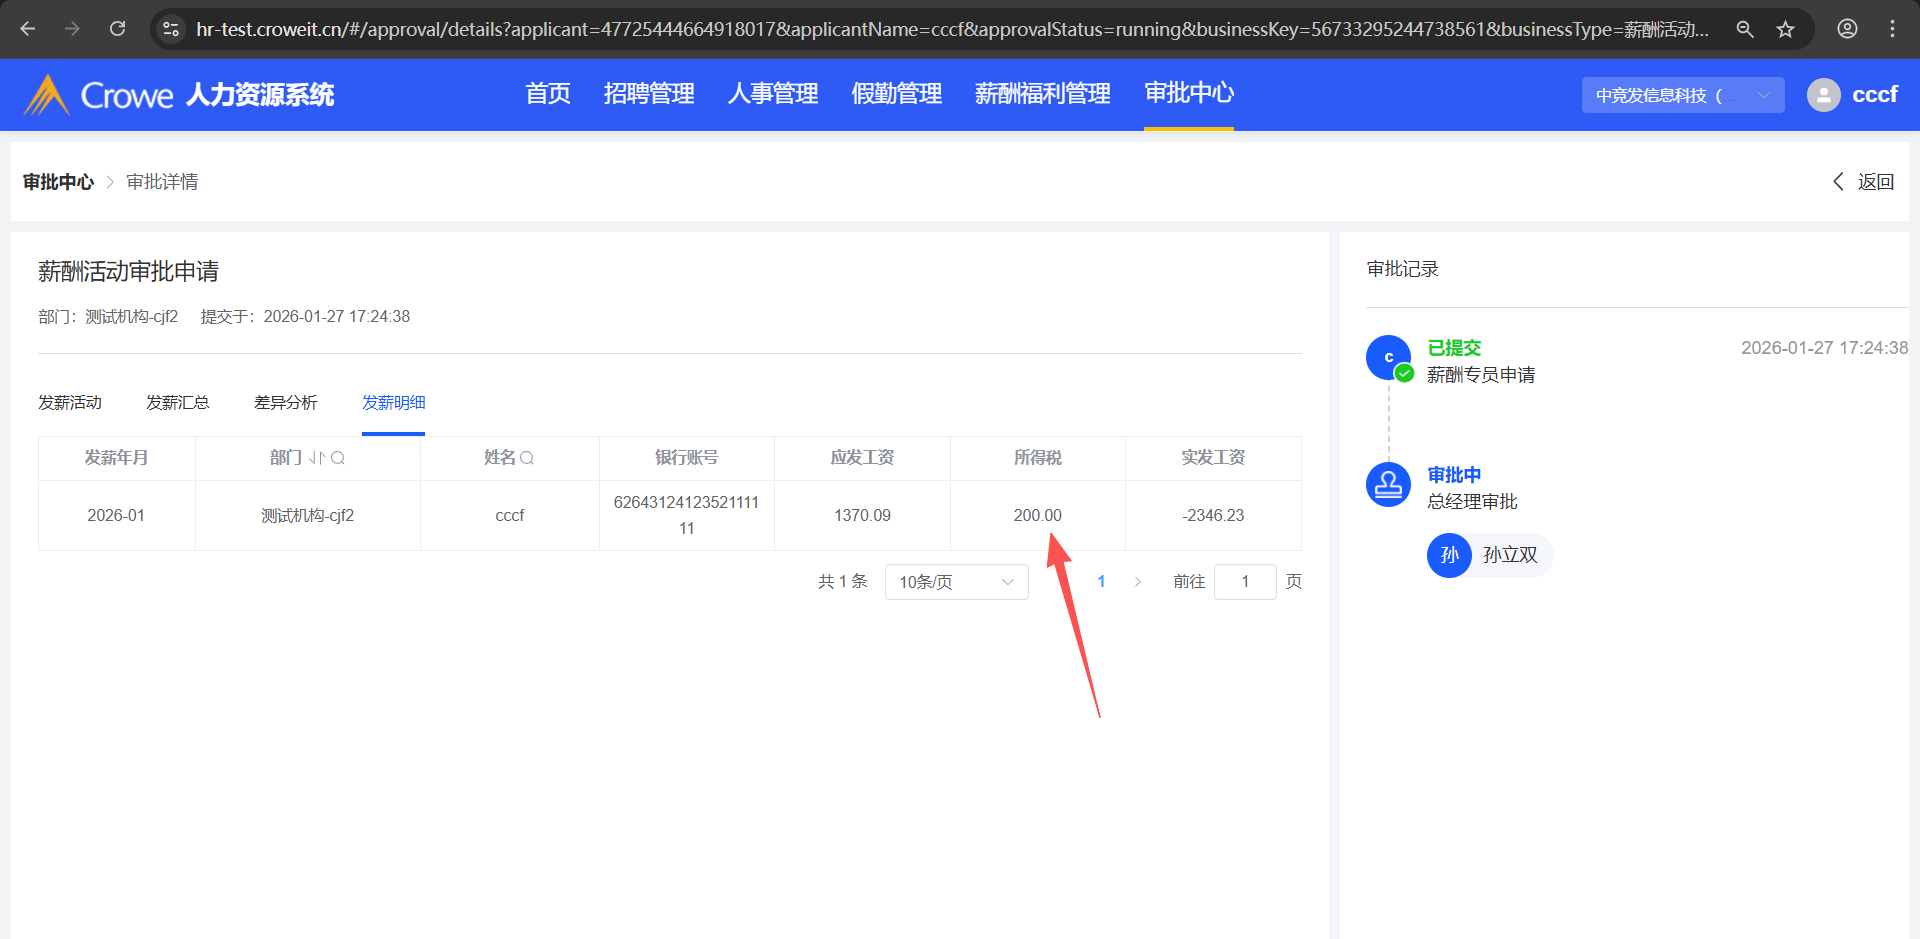Click the page number jump input field
Screen dimensions: 1920x939
click(x=1244, y=582)
